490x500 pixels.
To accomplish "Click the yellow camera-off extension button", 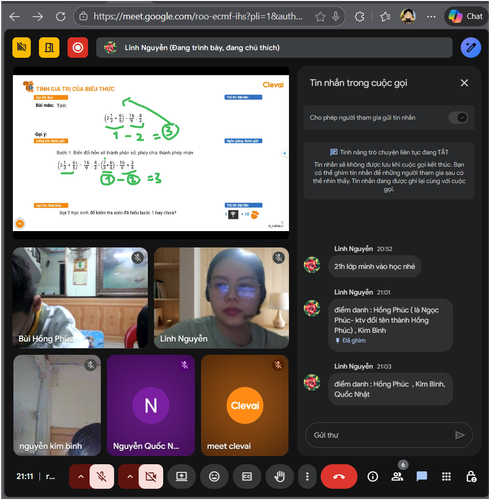I will click(22, 48).
